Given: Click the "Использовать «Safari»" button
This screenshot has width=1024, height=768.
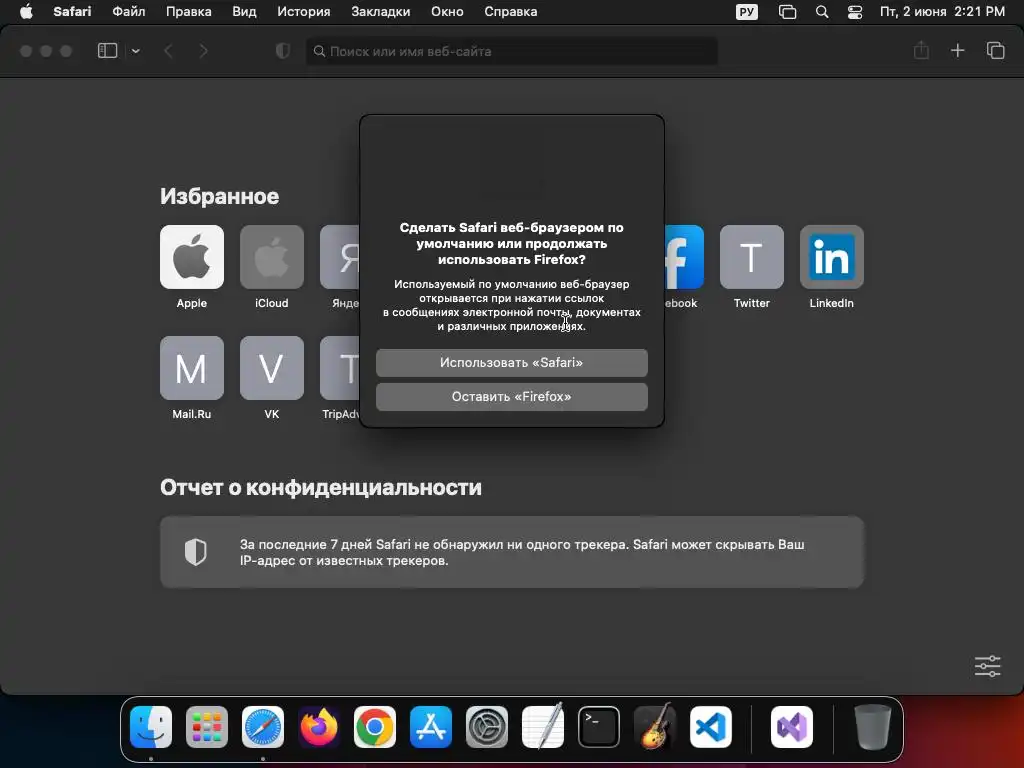Looking at the screenshot, I should click(511, 362).
